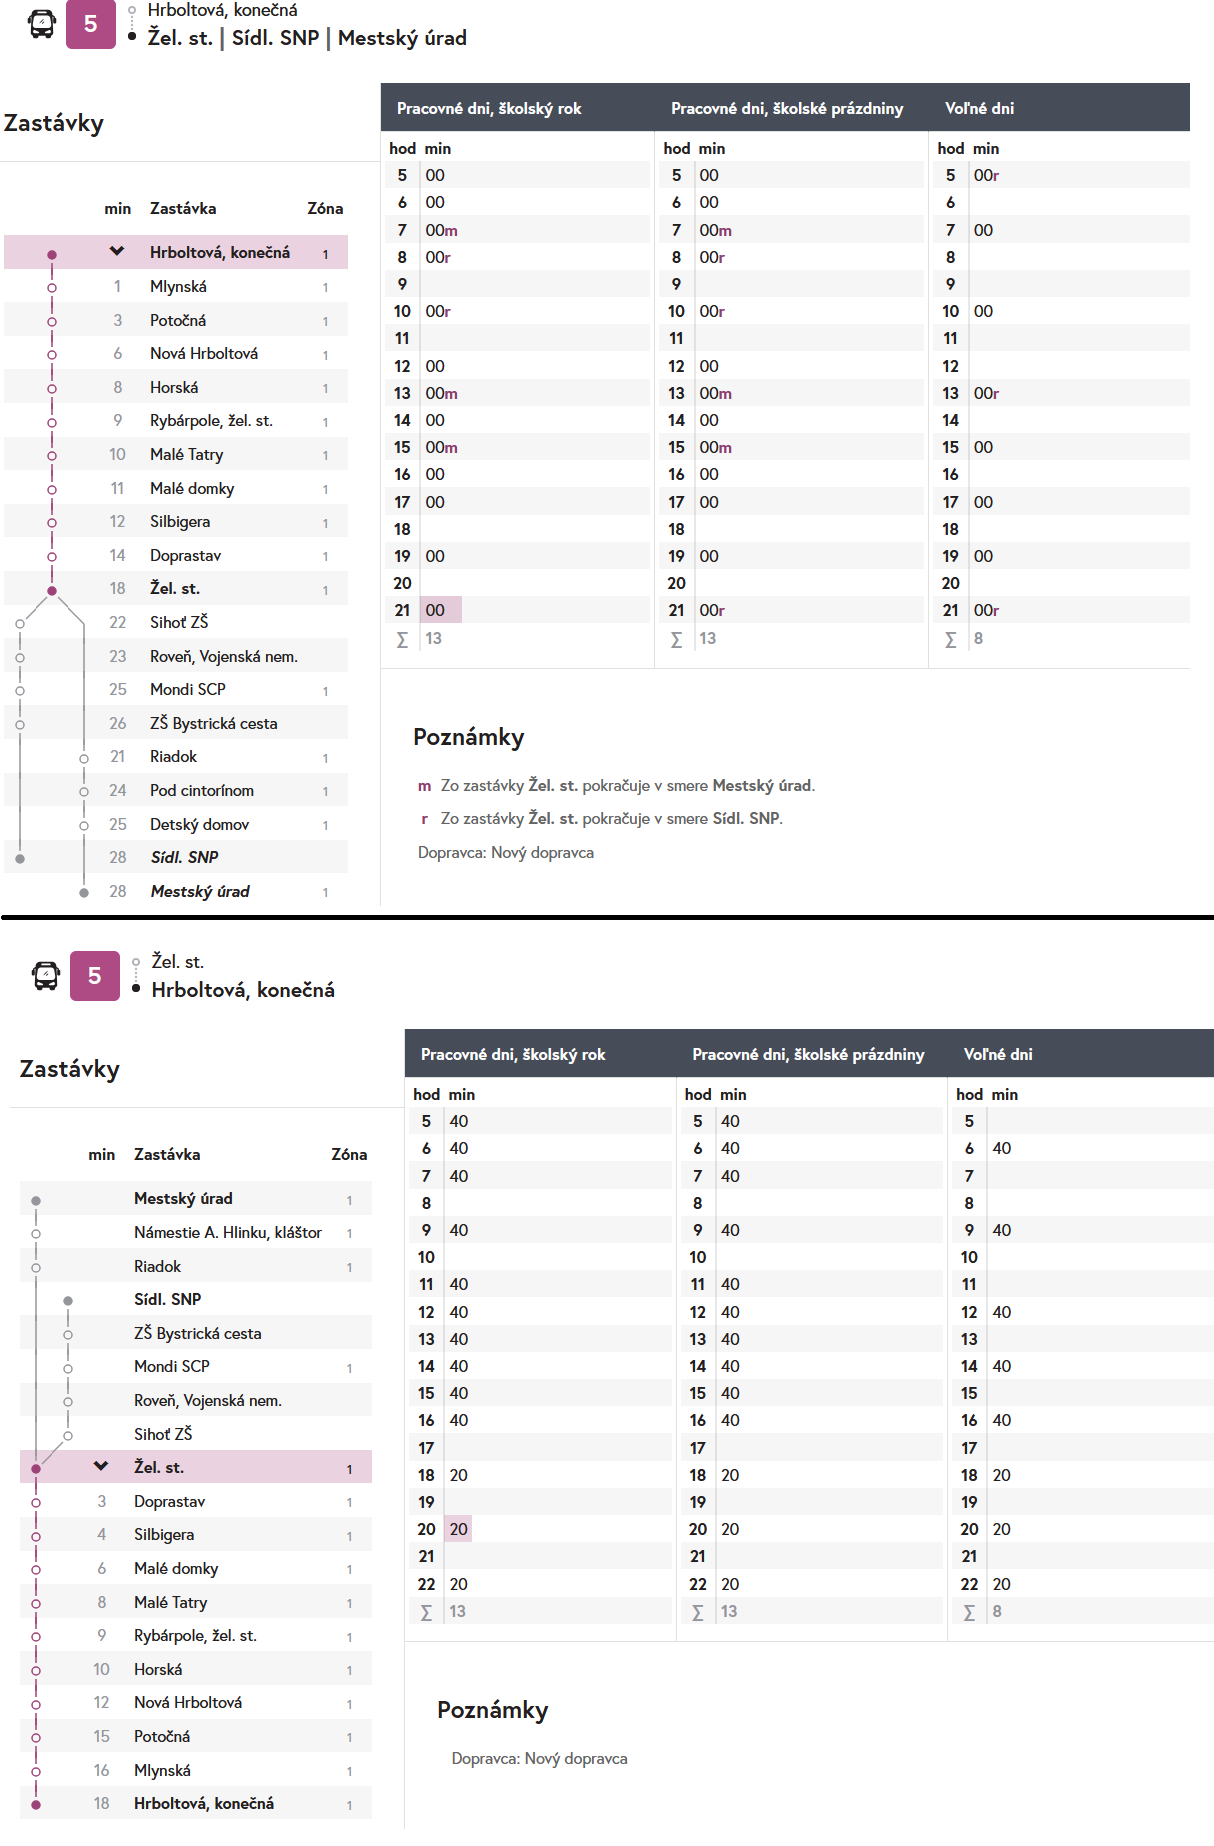This screenshot has width=1214, height=1846.
Task: Click highlighted 21:00 departure in first timetable
Action: pyautogui.click(x=435, y=610)
